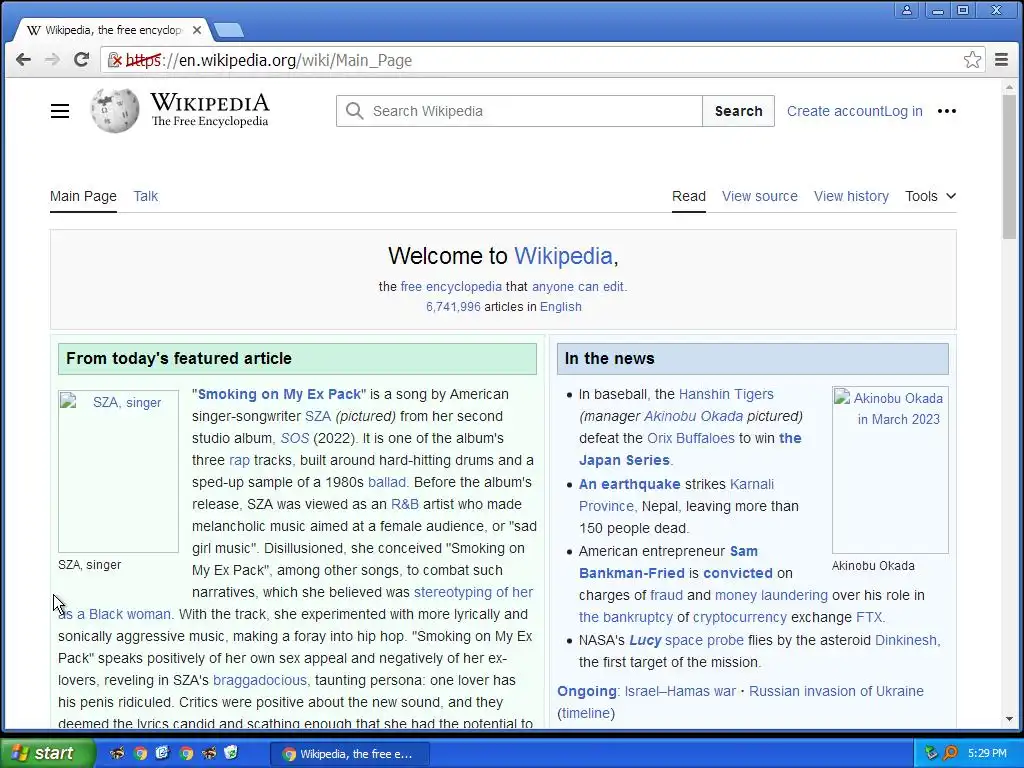
Task: Click the orange magnifier tray icon
Action: (951, 753)
